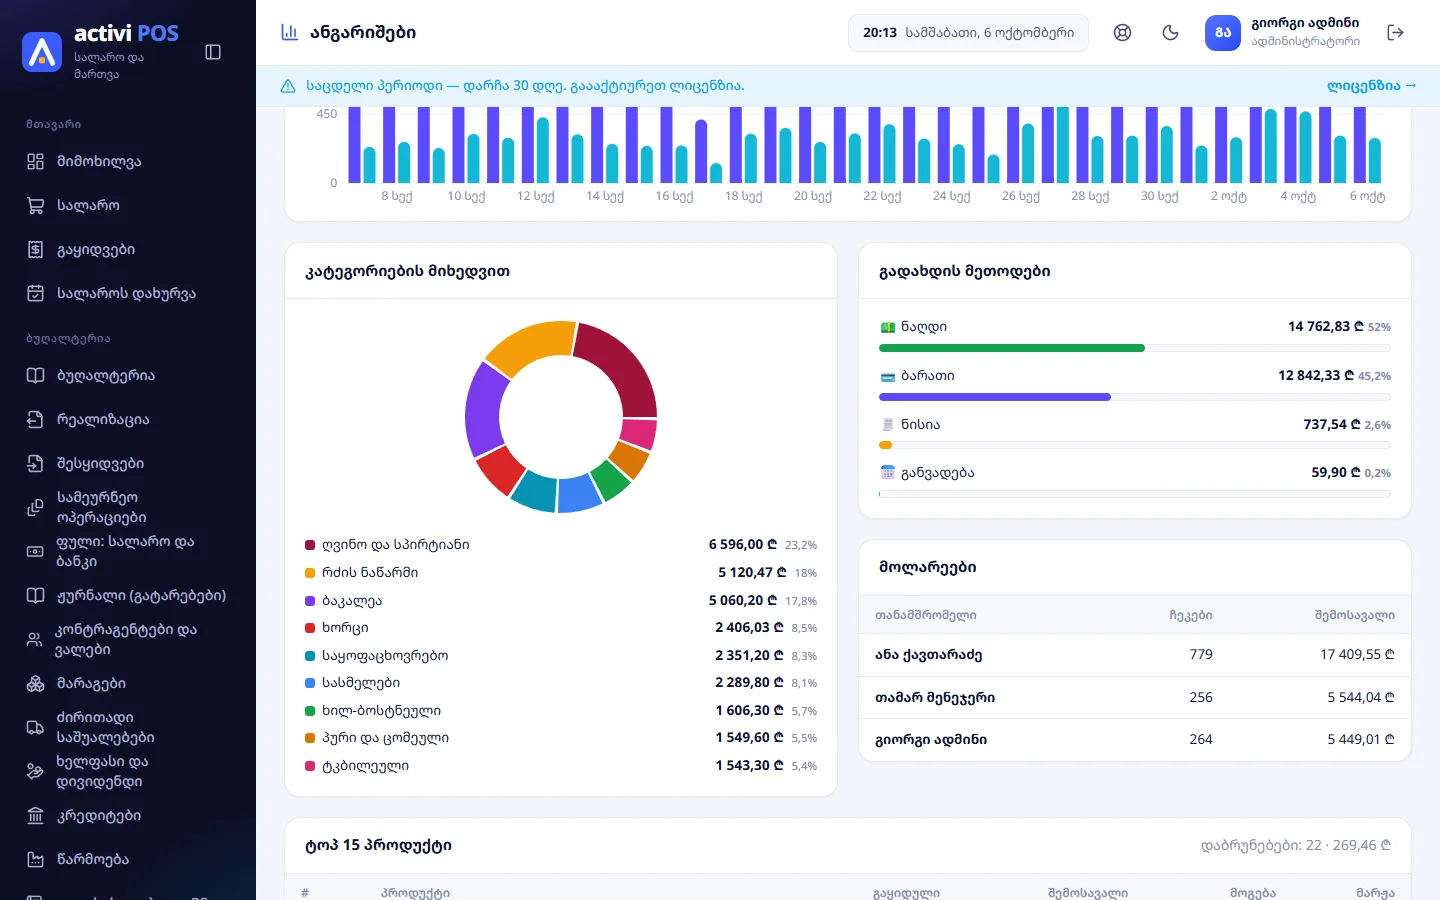Click the ბარათი payment progress bar
This screenshot has width=1440, height=900.
tap(1135, 397)
